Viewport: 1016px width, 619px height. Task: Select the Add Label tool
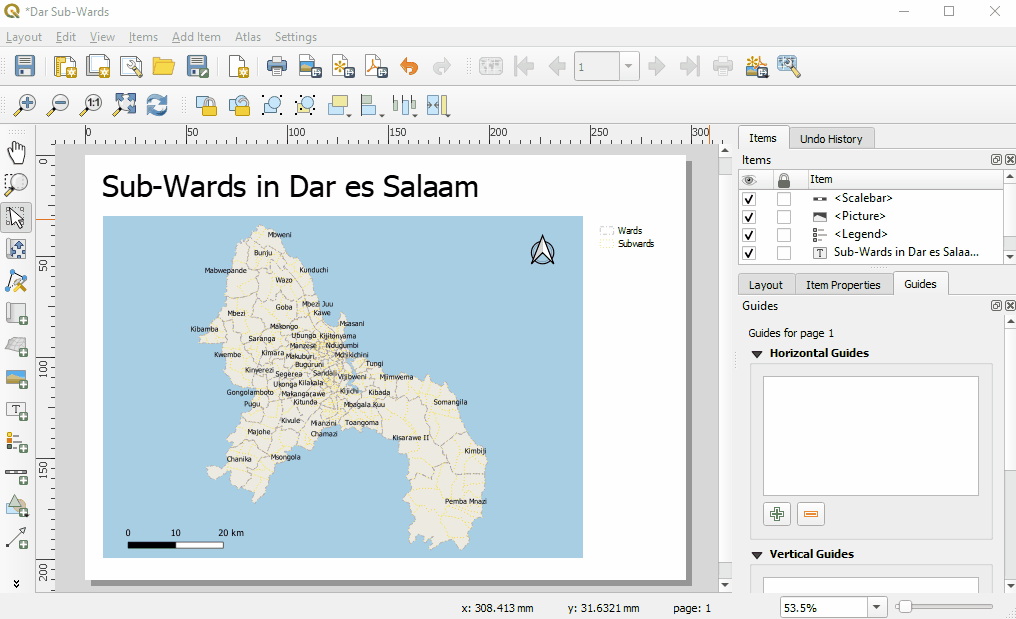pyautogui.click(x=16, y=410)
